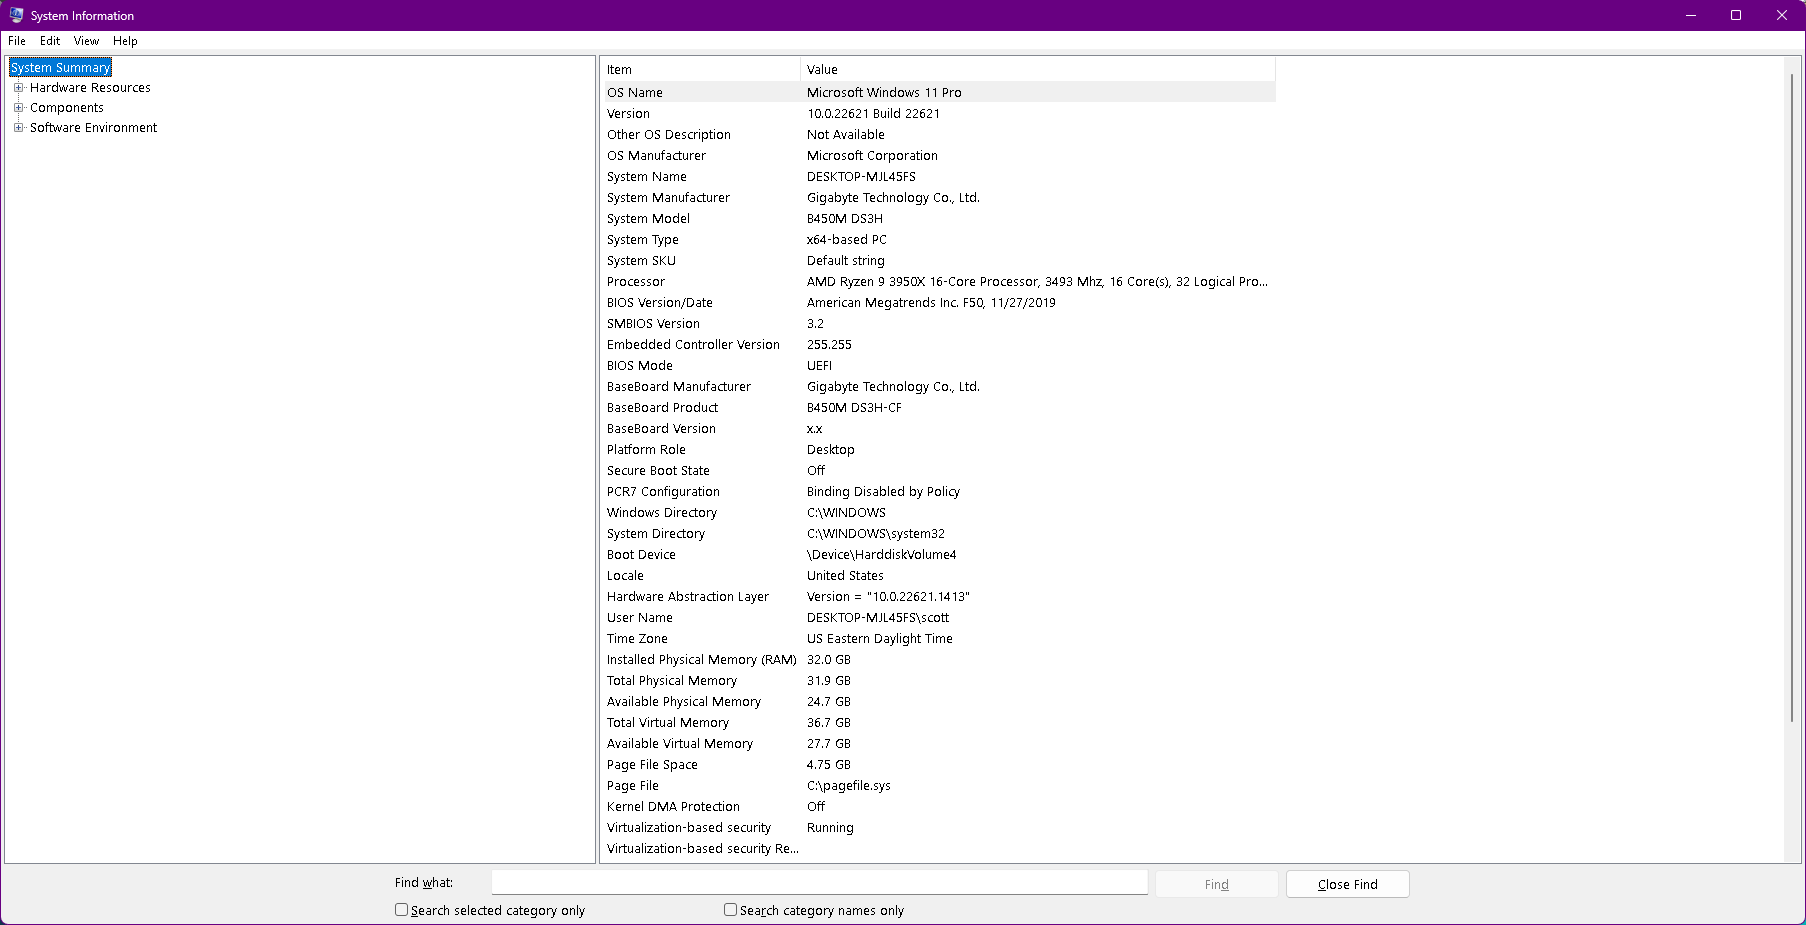The image size is (1806, 925).
Task: Select the Windows Directory row
Action: pos(938,512)
